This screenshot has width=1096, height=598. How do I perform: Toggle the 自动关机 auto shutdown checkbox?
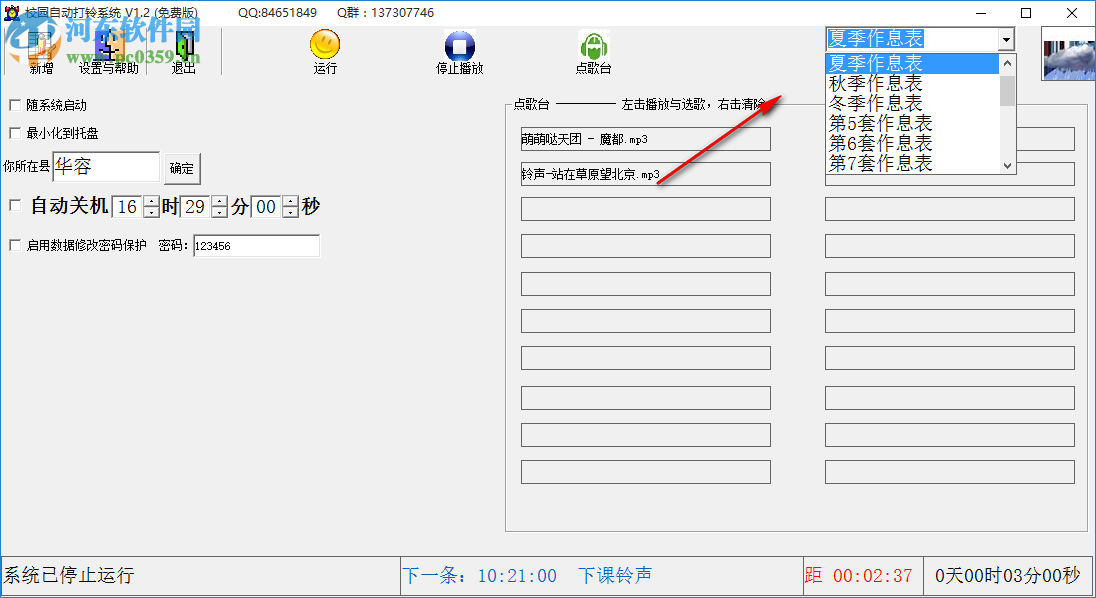[15, 205]
